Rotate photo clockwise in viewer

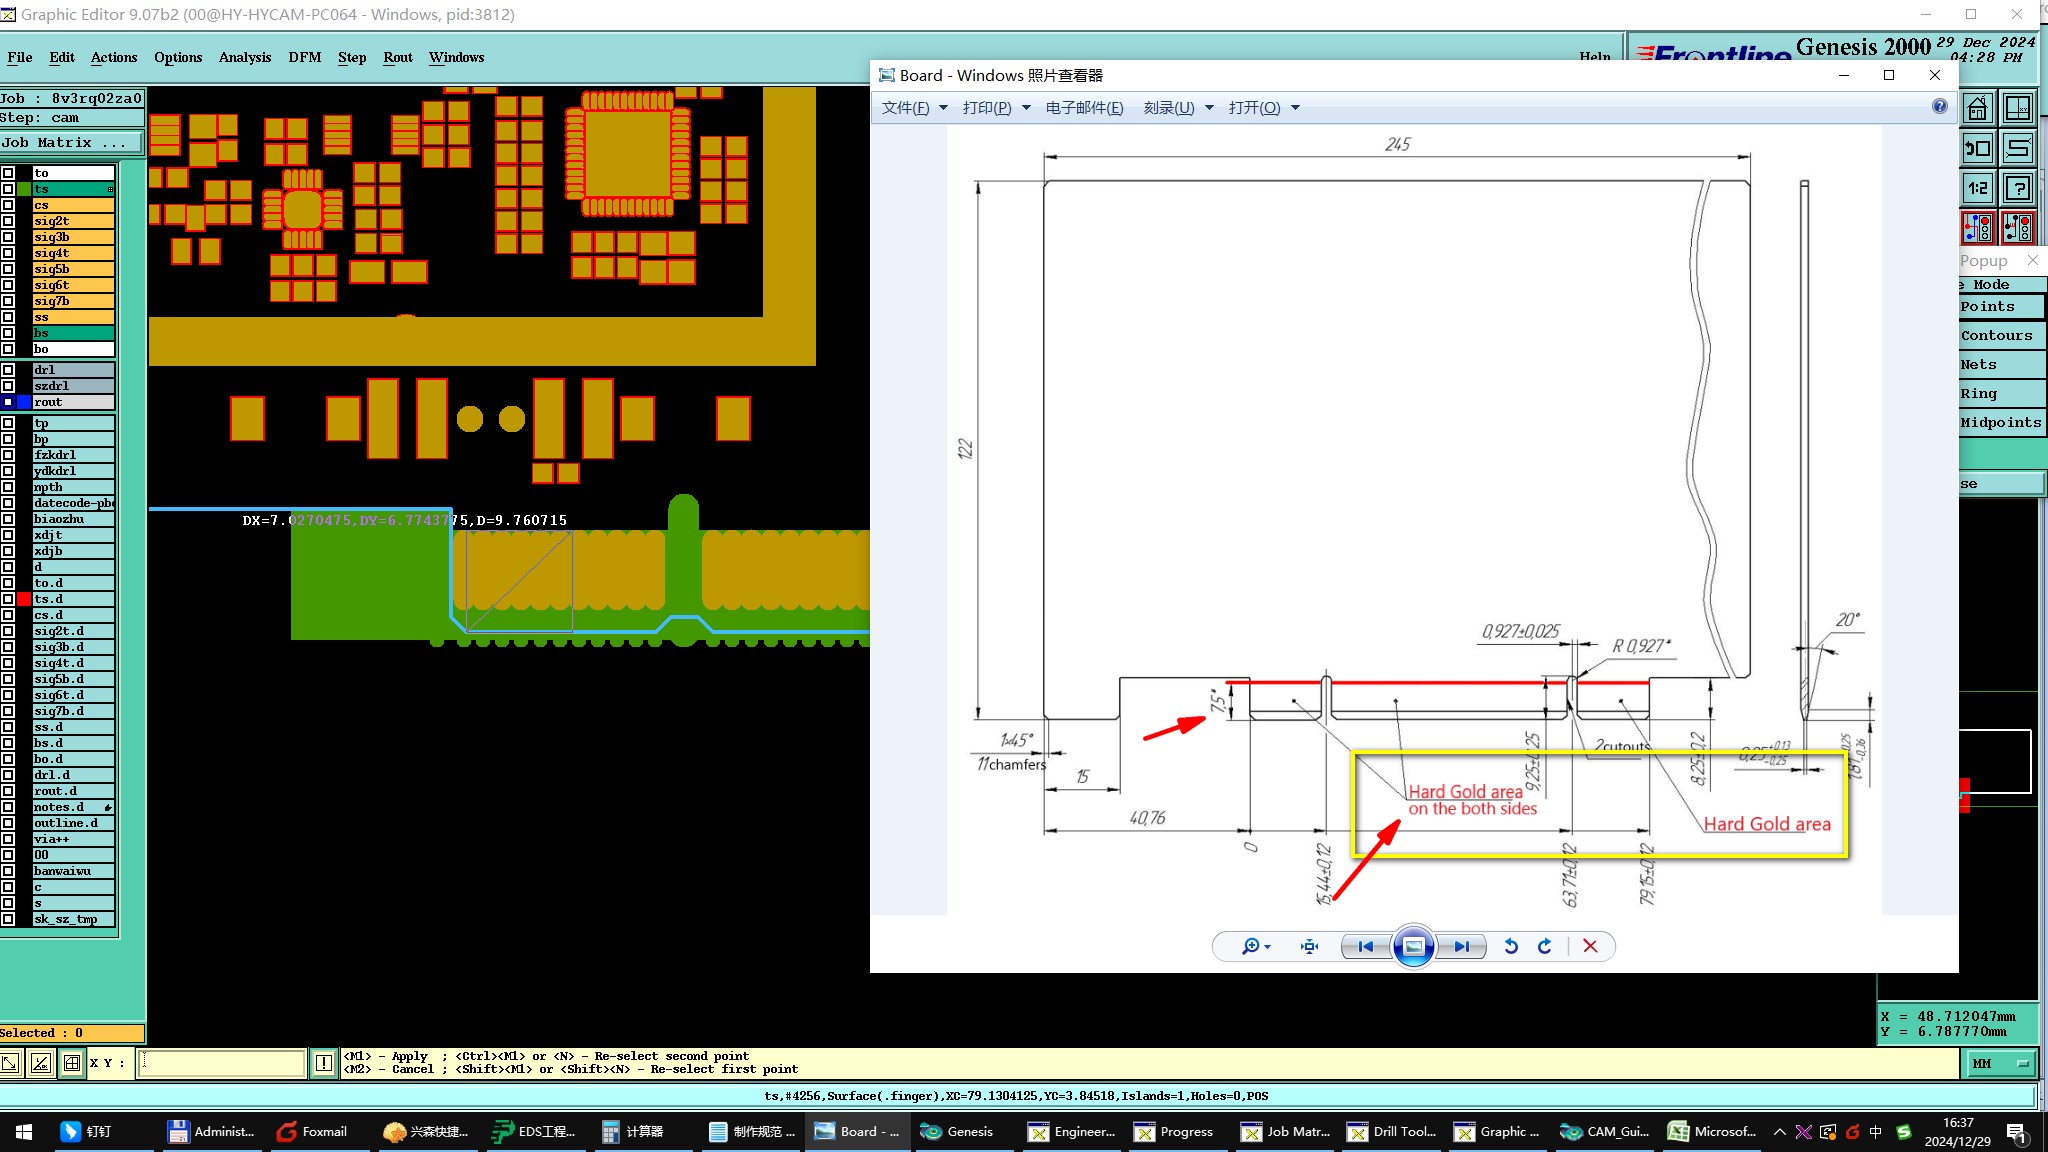click(x=1545, y=946)
